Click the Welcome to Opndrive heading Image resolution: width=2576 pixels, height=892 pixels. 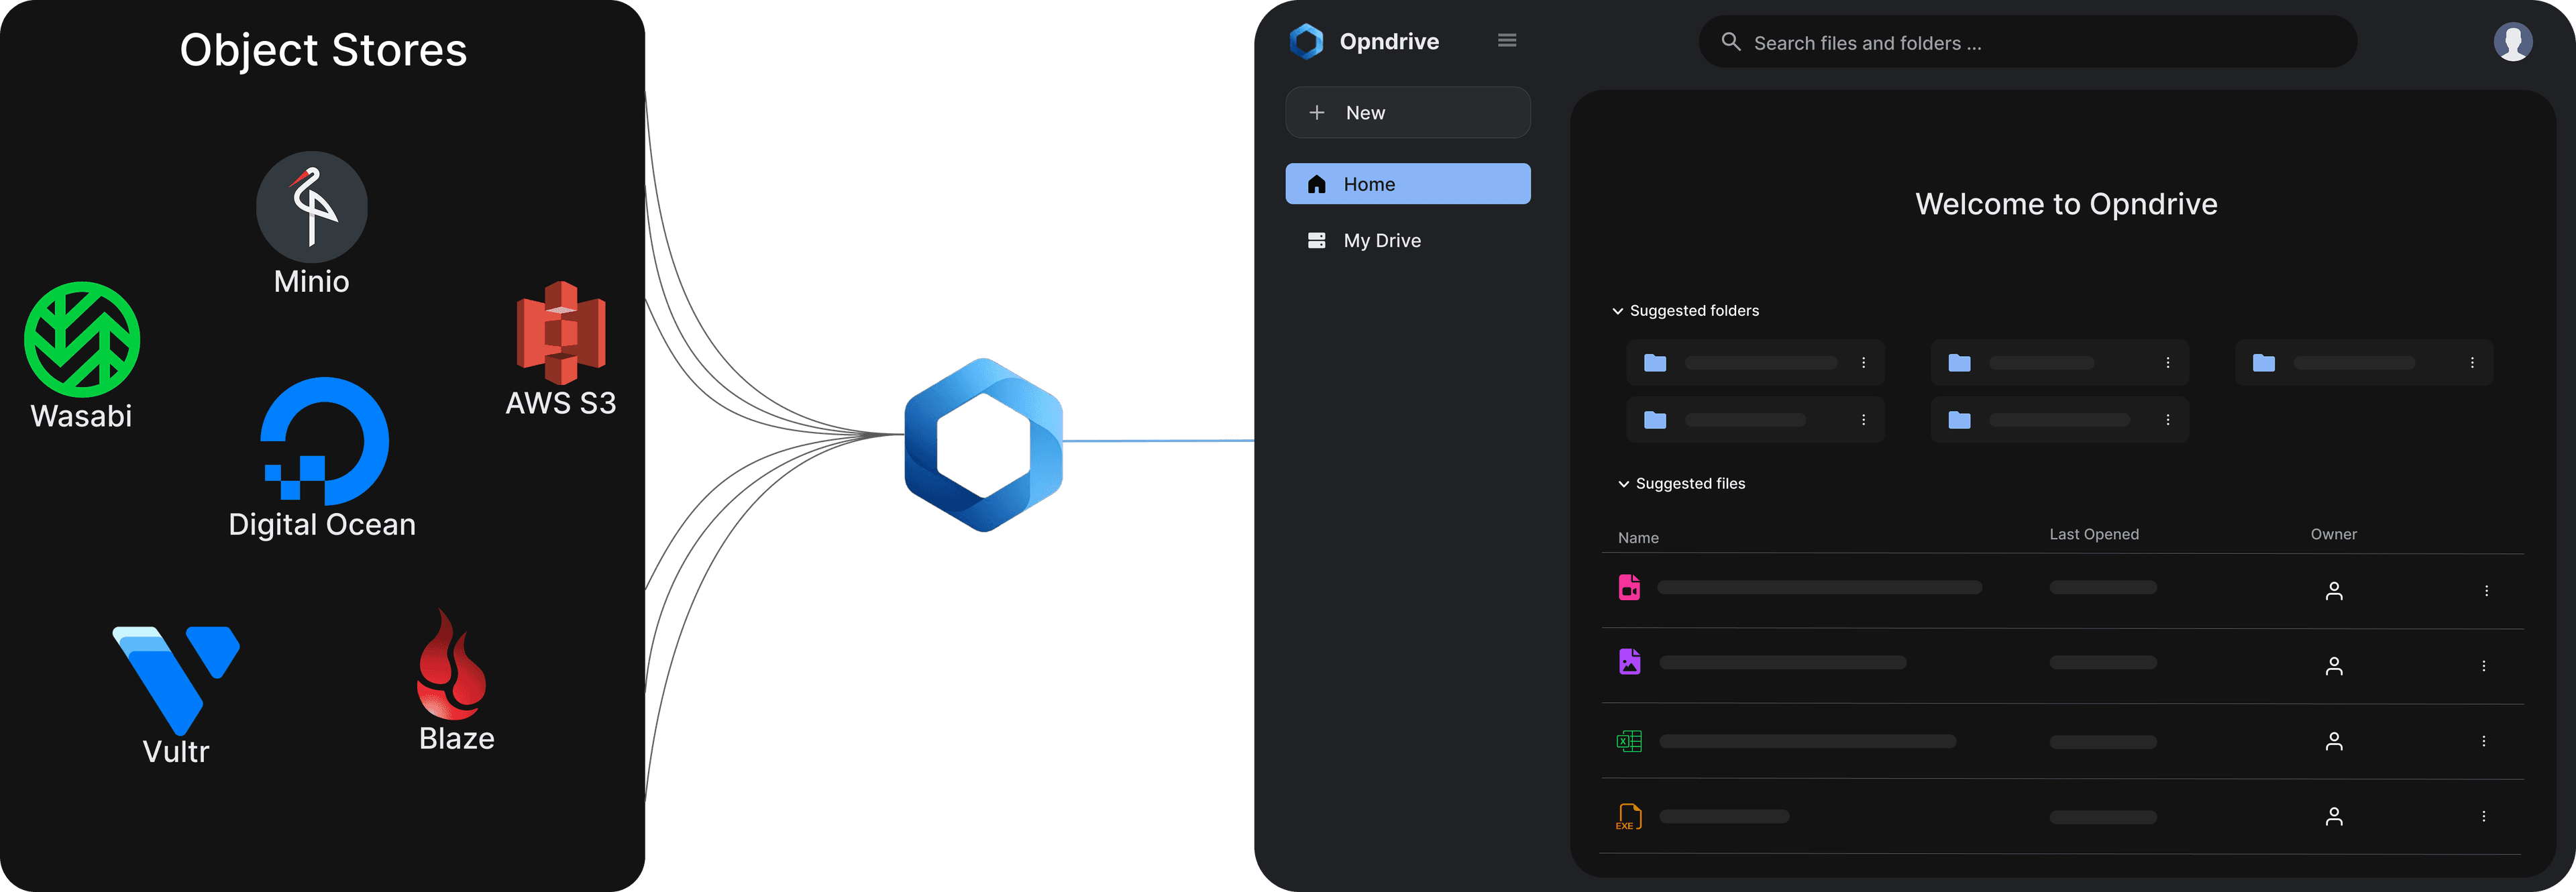[x=2066, y=204]
